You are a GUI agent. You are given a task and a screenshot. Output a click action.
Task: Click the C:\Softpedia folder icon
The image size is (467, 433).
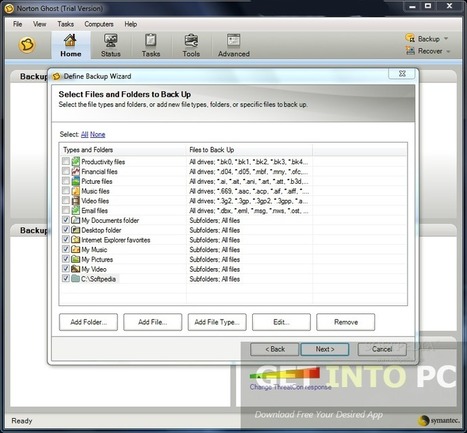tap(76, 278)
